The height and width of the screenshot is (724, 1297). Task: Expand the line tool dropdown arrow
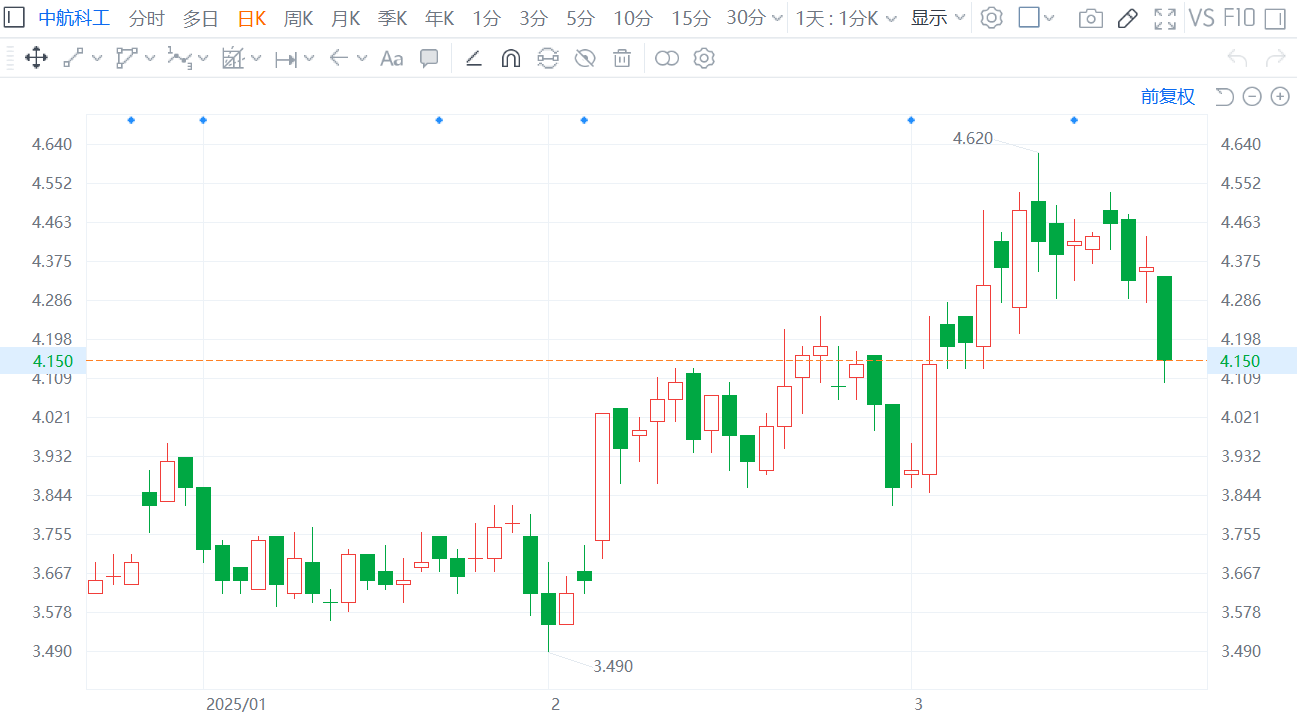97,59
